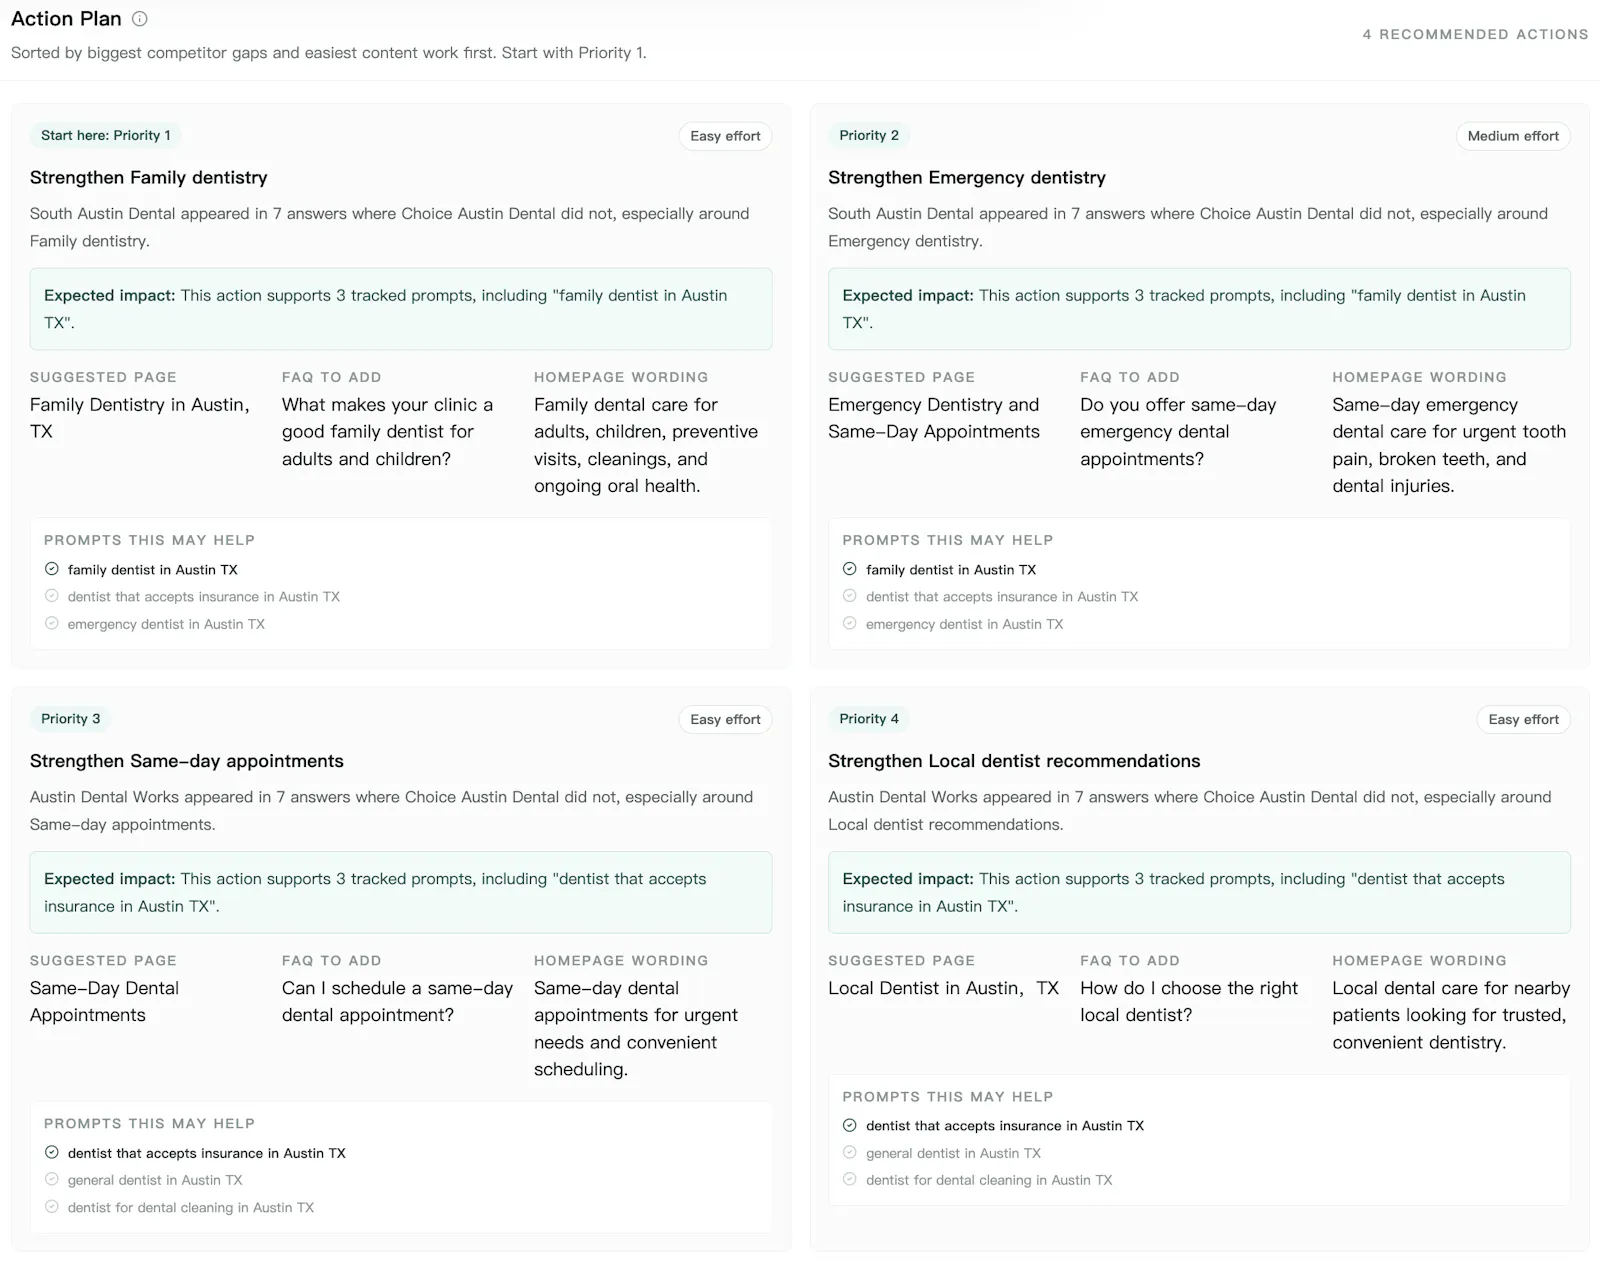This screenshot has width=1600, height=1261.
Task: Click Easy effort tag on Family dentistry card
Action: point(725,136)
